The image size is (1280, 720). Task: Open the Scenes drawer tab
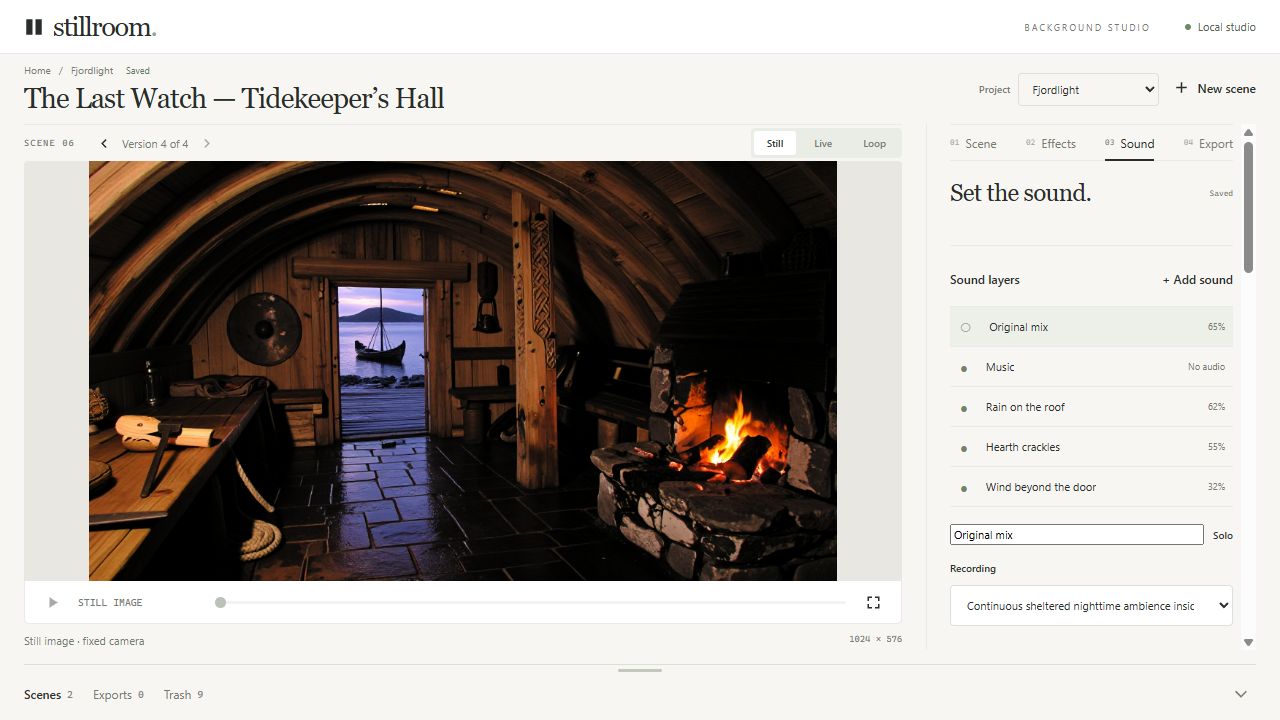(x=48, y=694)
